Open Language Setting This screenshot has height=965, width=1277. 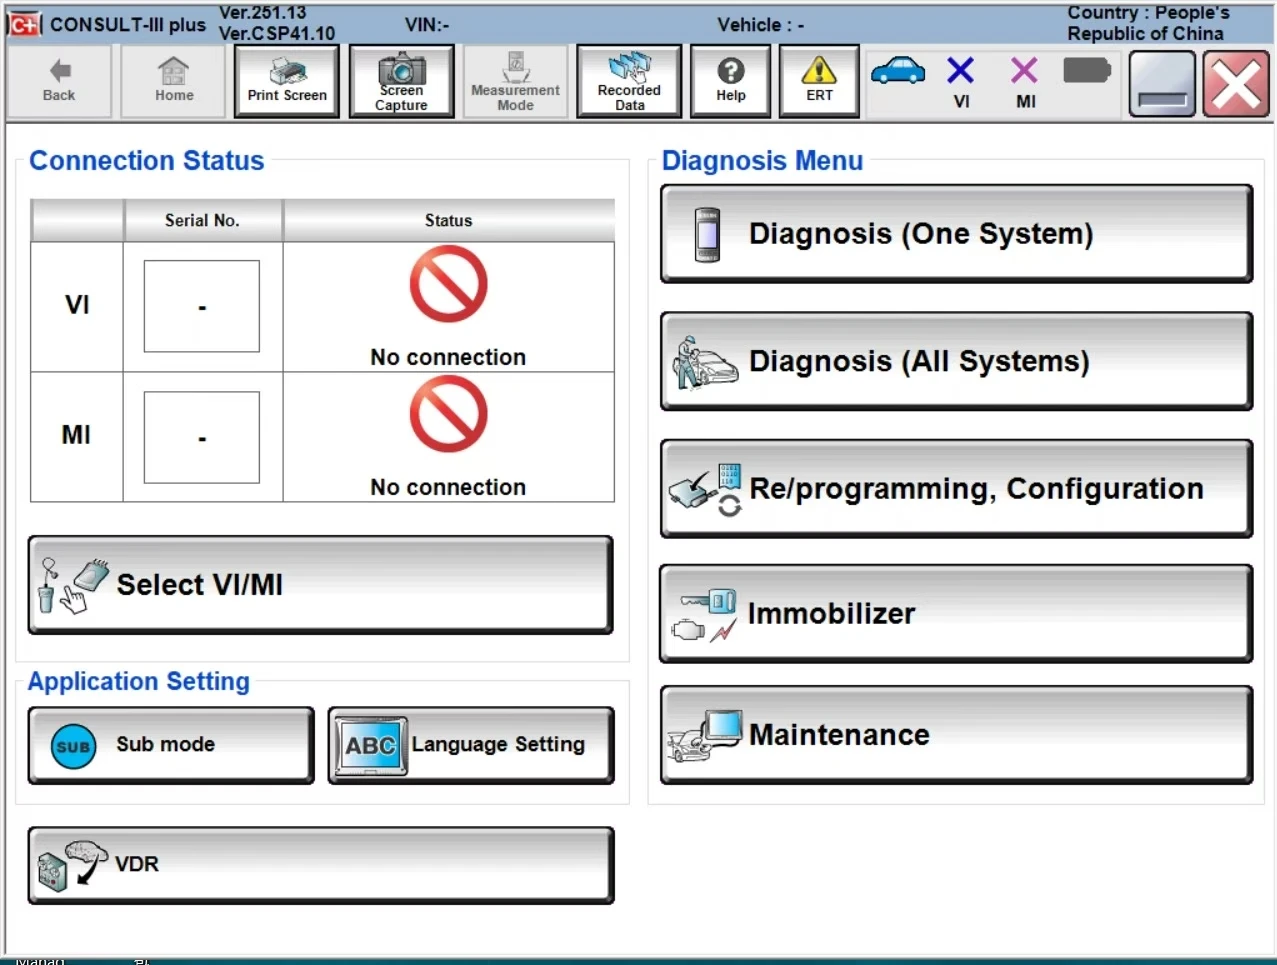[x=471, y=745]
